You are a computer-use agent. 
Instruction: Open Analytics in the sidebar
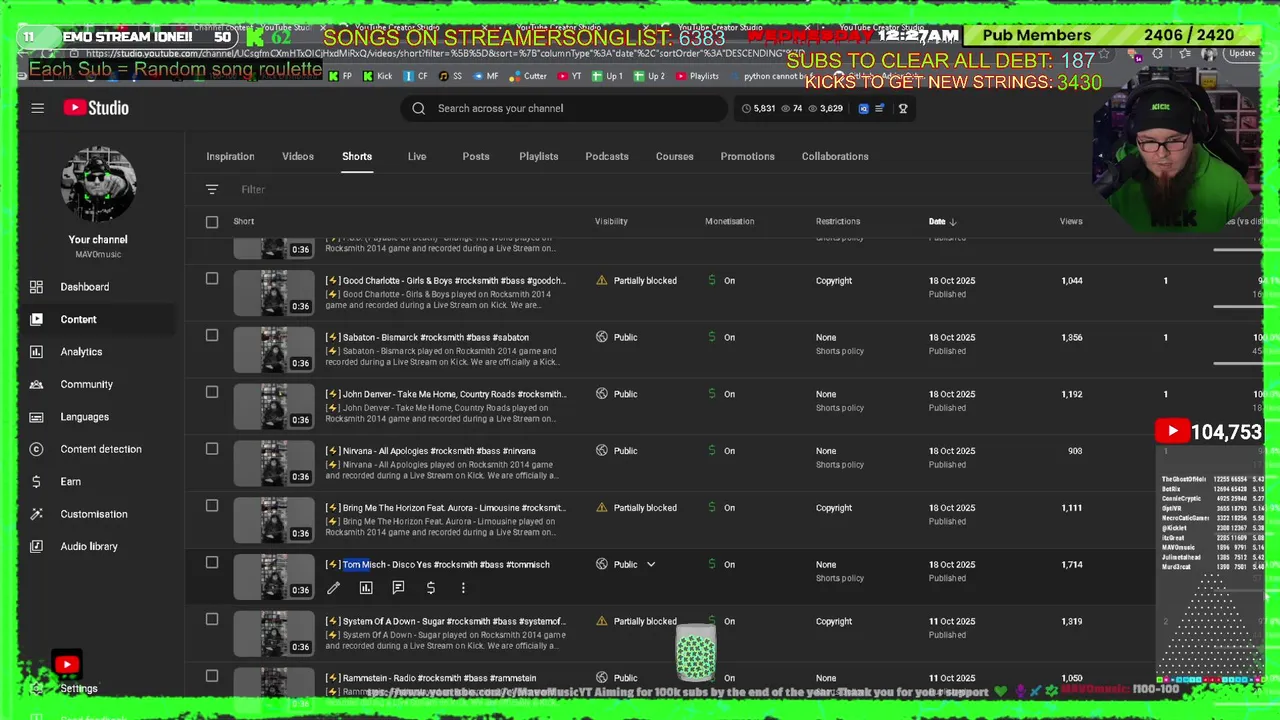(x=81, y=352)
